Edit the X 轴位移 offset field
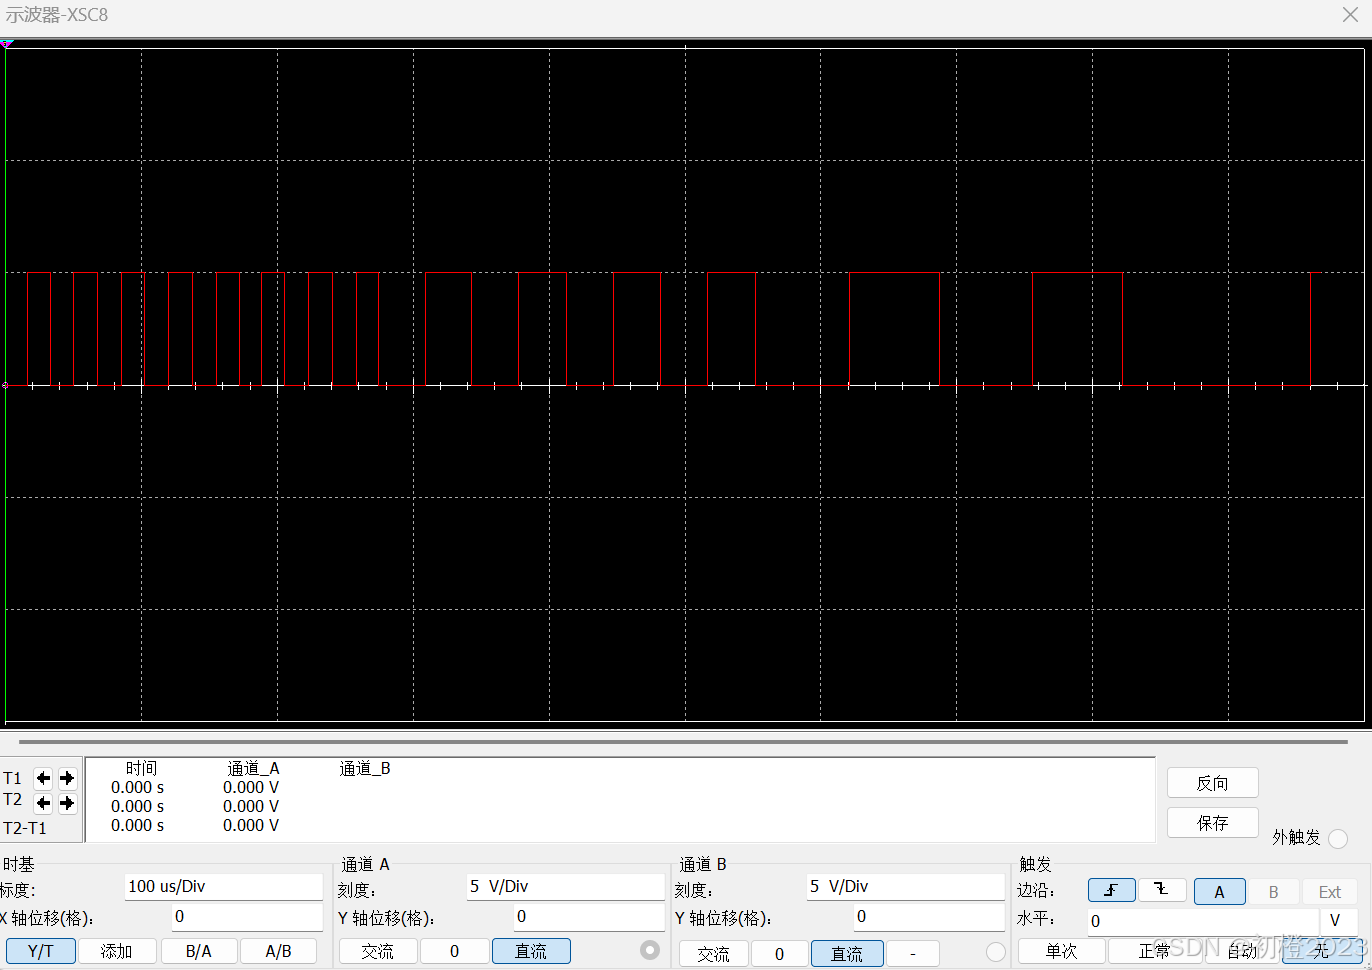Viewport: 1372px width, 970px height. (247, 917)
